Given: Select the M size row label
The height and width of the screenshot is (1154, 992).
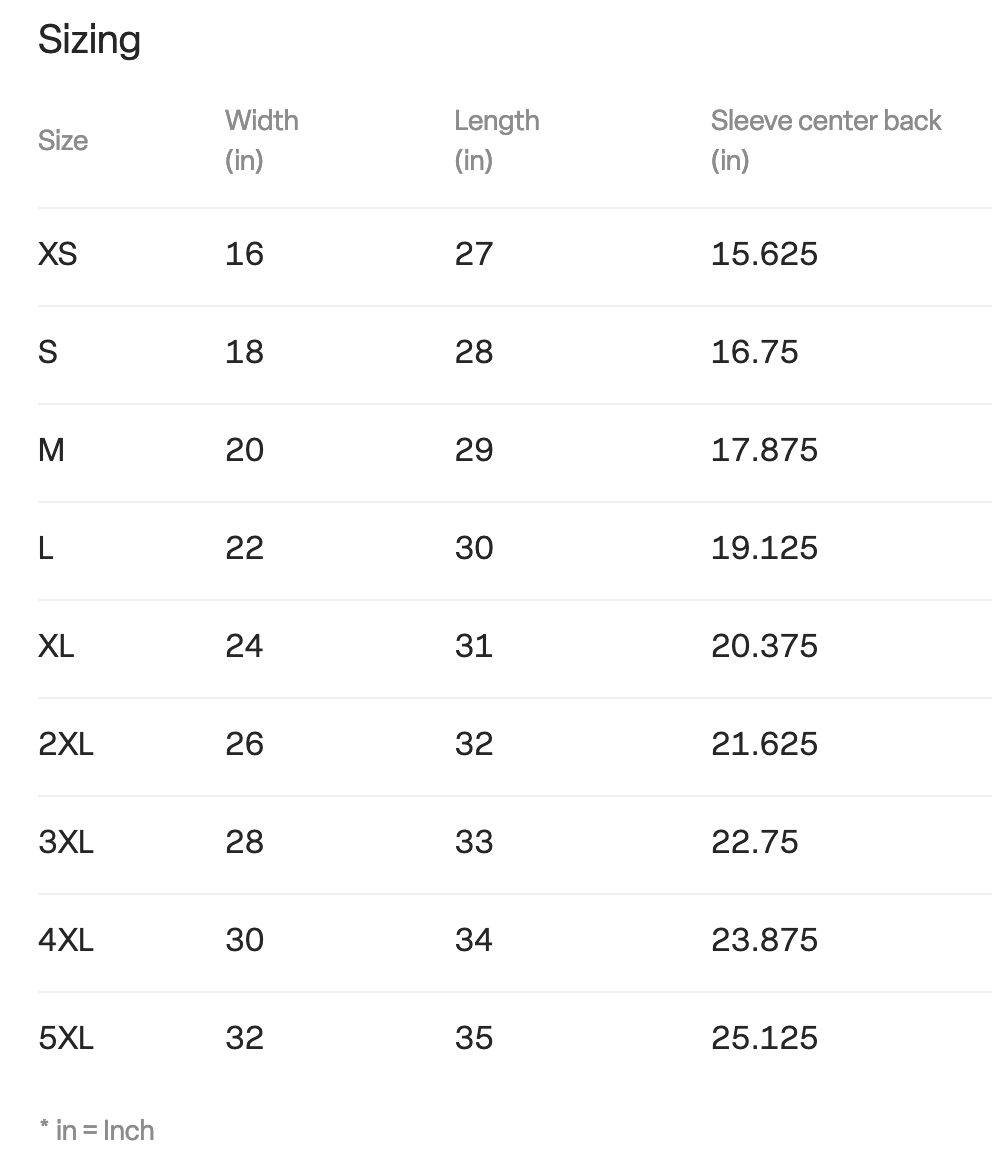Looking at the screenshot, I should click(x=51, y=450).
